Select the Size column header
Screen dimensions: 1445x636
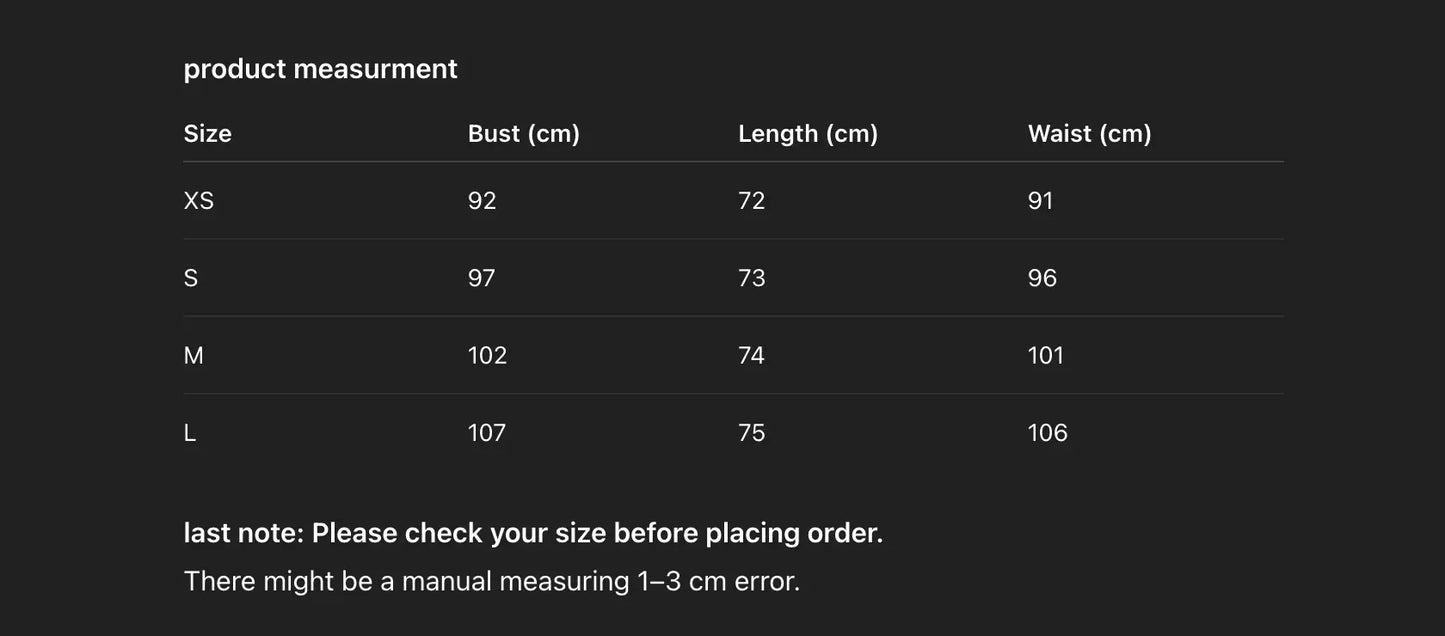[208, 134]
